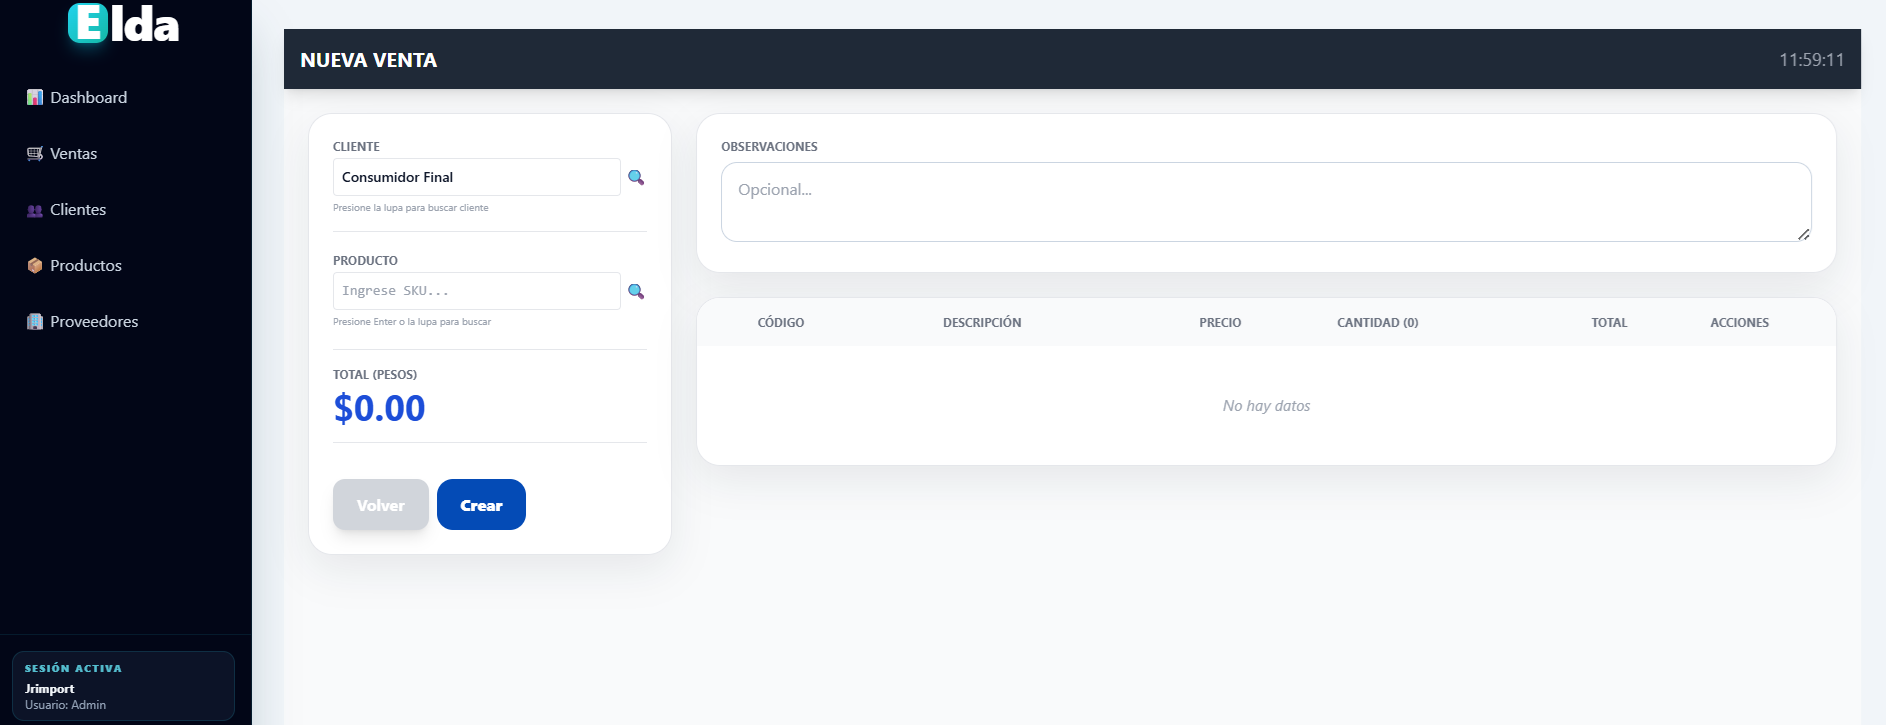Click the Clientes people icon
Viewport: 1886px width, 725px height.
(35, 210)
